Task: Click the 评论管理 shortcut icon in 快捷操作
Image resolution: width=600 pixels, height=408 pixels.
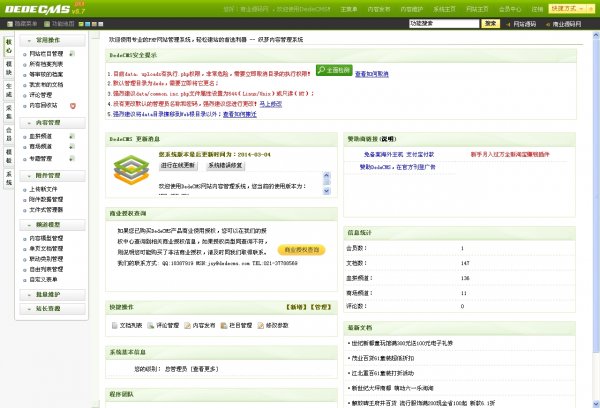Action: pyautogui.click(x=151, y=325)
